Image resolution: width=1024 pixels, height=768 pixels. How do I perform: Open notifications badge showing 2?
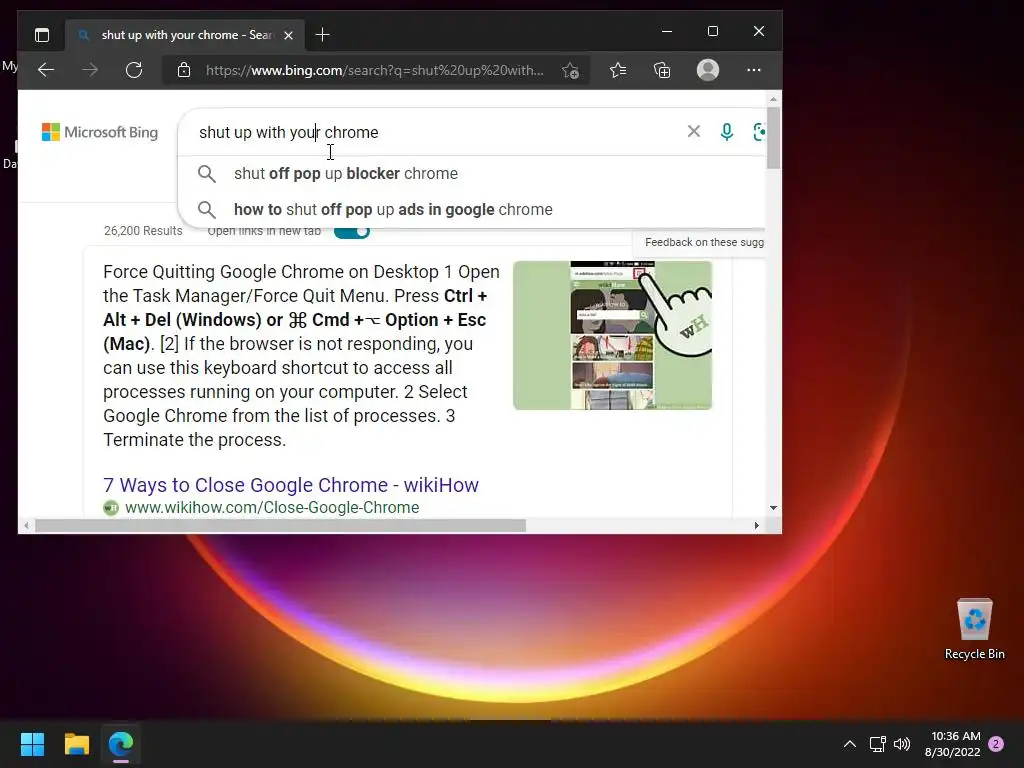(x=996, y=744)
